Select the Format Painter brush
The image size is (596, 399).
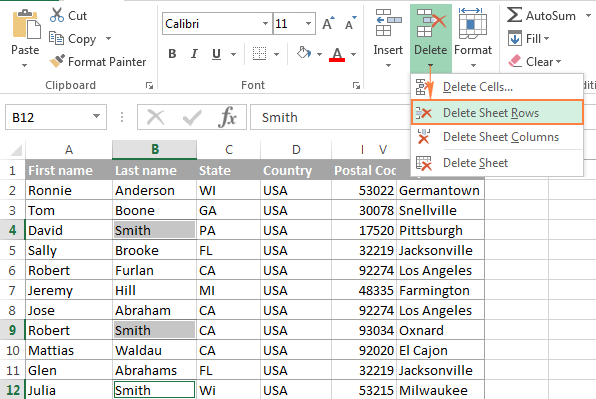click(57, 61)
